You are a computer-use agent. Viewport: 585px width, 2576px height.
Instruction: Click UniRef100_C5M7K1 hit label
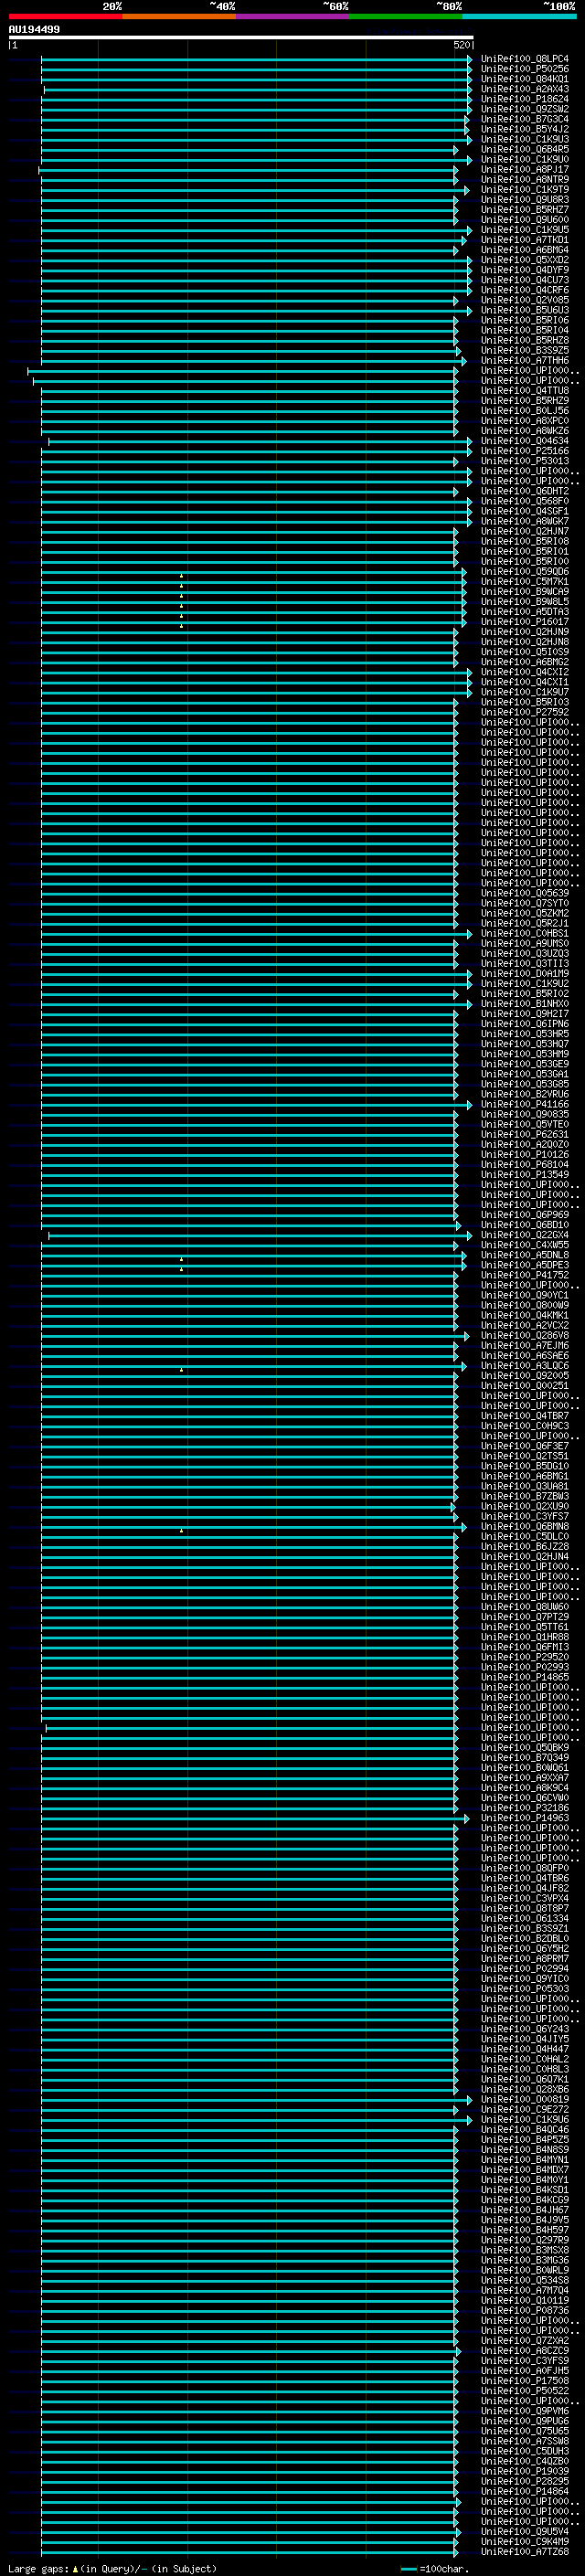[x=525, y=582]
